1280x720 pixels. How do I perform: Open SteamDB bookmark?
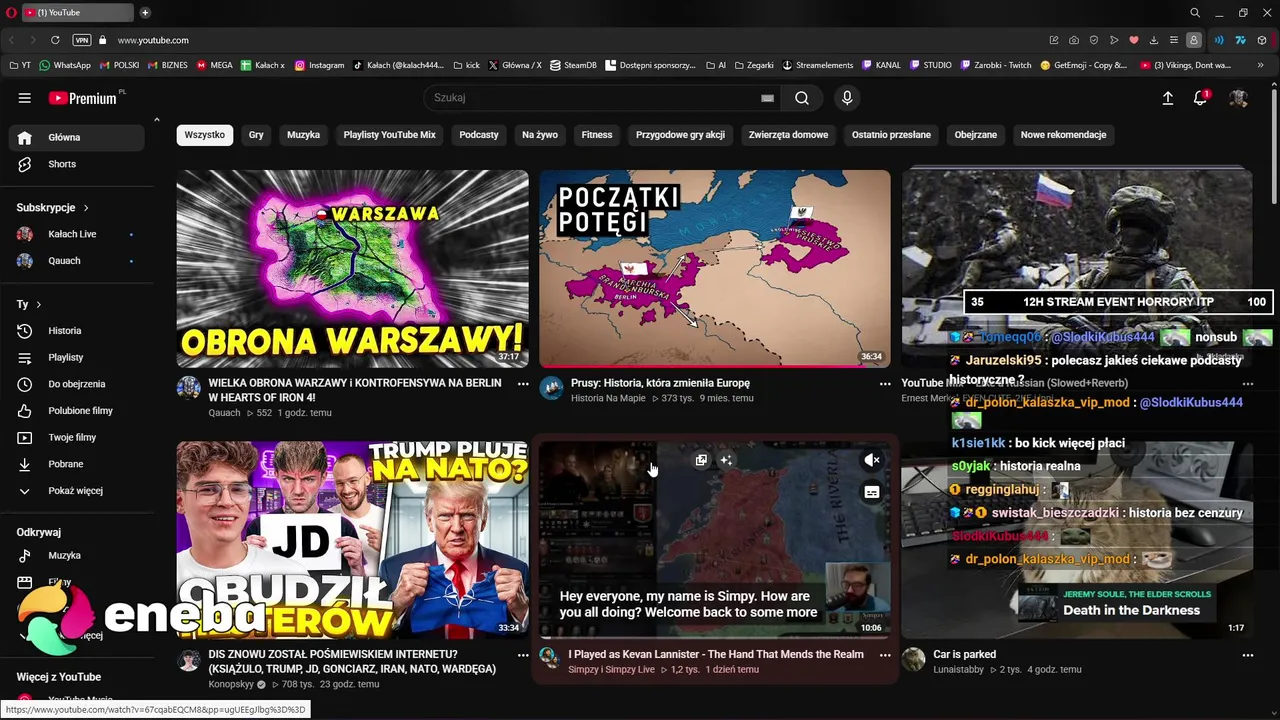tap(573, 65)
